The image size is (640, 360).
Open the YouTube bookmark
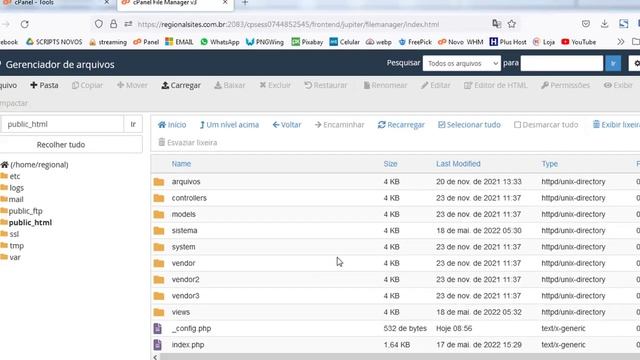click(579, 42)
